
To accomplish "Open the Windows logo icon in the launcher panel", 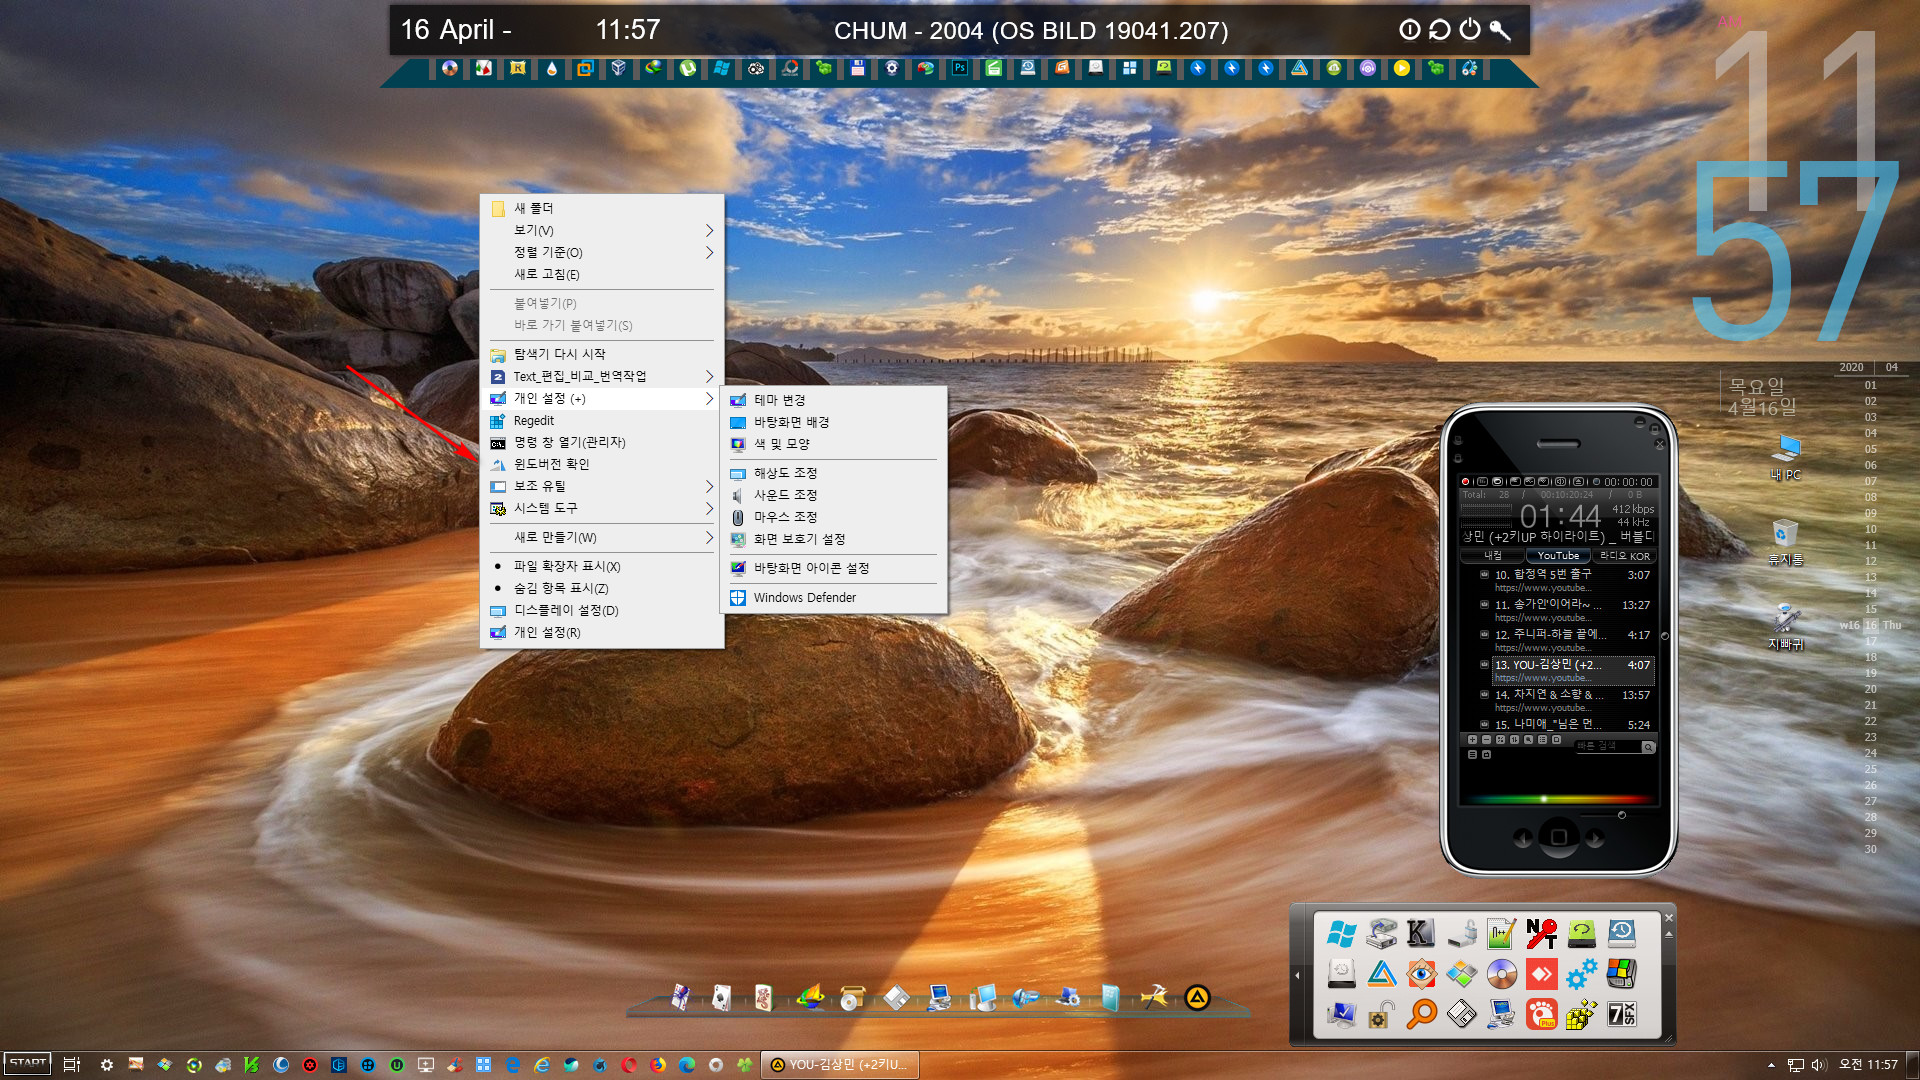I will (x=1341, y=934).
